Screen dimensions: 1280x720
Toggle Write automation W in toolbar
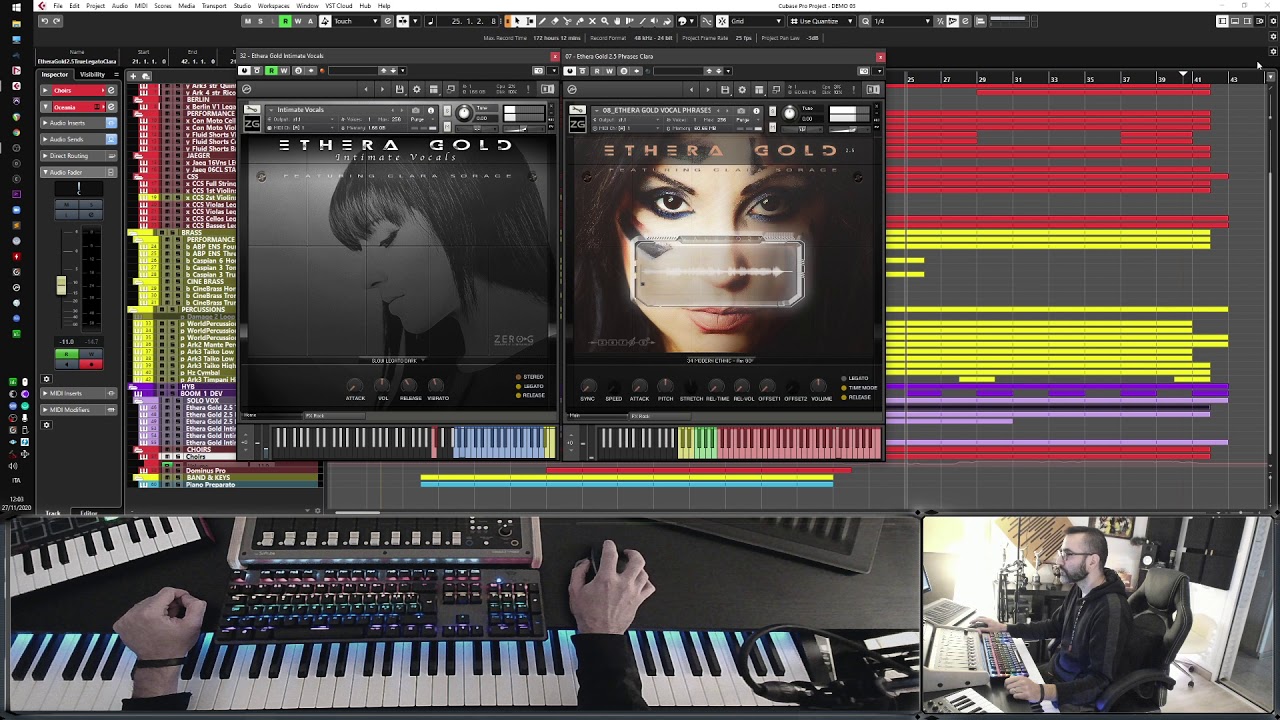[298, 21]
